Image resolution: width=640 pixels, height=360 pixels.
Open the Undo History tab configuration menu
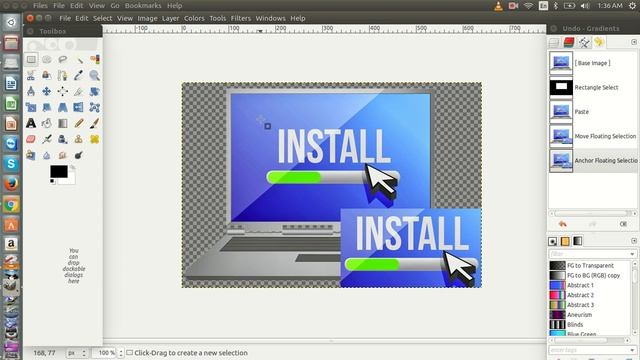pos(633,42)
